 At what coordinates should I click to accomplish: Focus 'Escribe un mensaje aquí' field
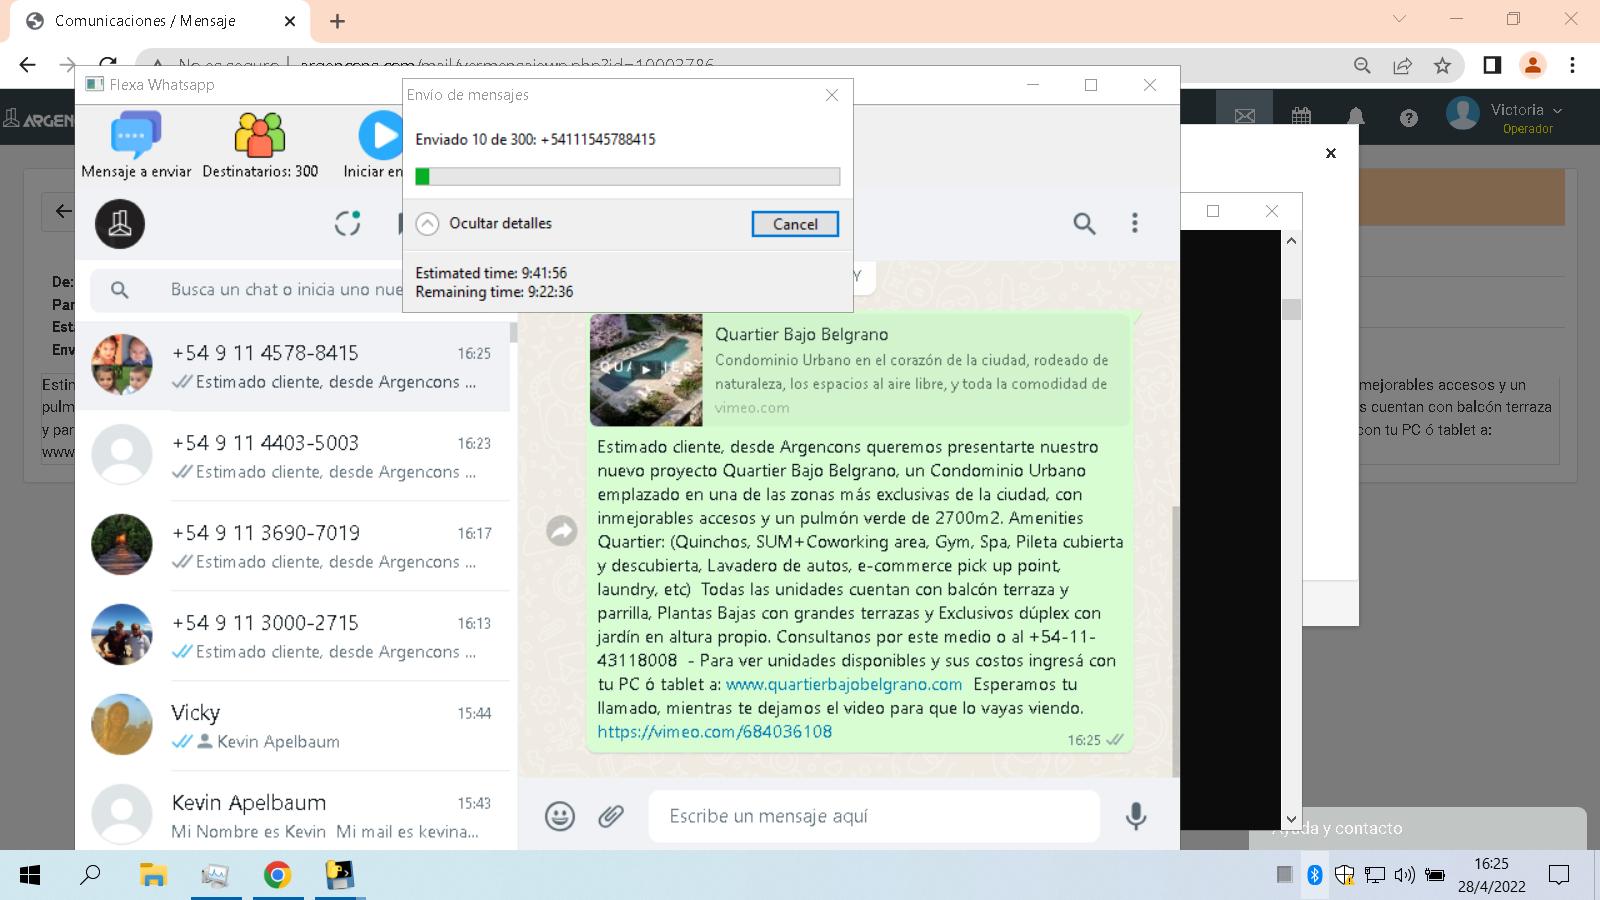[874, 816]
